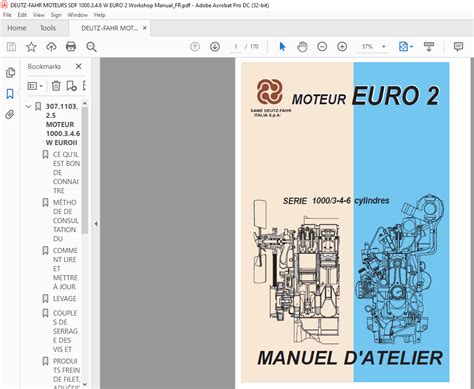This screenshot has width=474, height=389.
Task: Click the scrolling mode download icon
Action: [429, 47]
